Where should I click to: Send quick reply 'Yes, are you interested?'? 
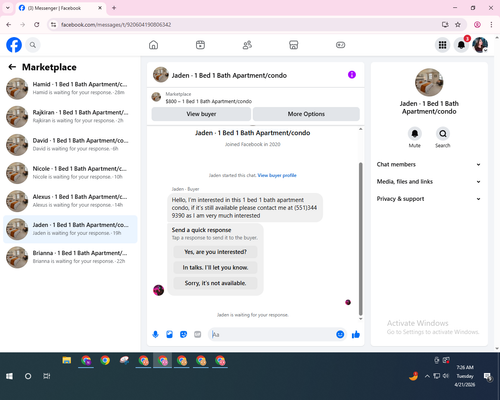(x=215, y=252)
